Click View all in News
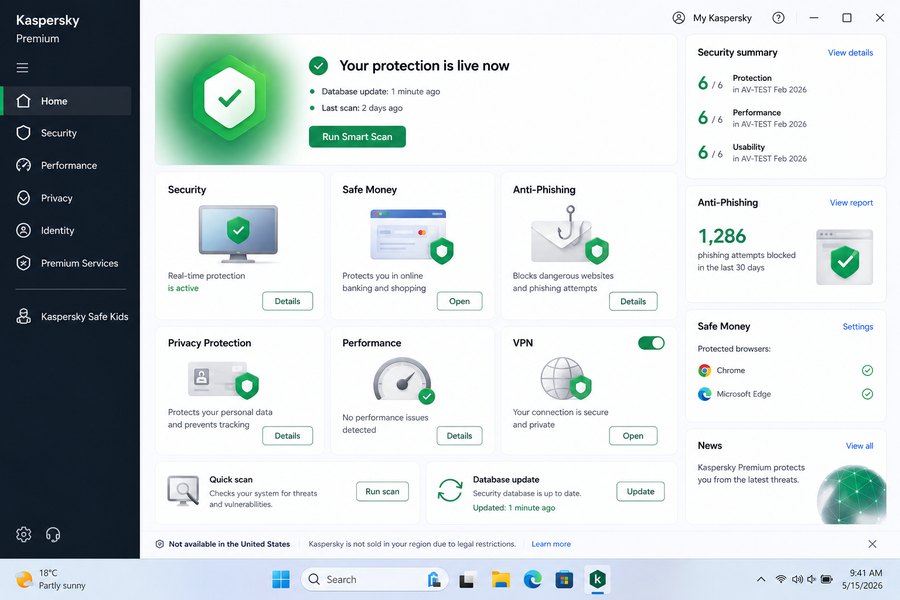This screenshot has height=600, width=900. [x=859, y=446]
